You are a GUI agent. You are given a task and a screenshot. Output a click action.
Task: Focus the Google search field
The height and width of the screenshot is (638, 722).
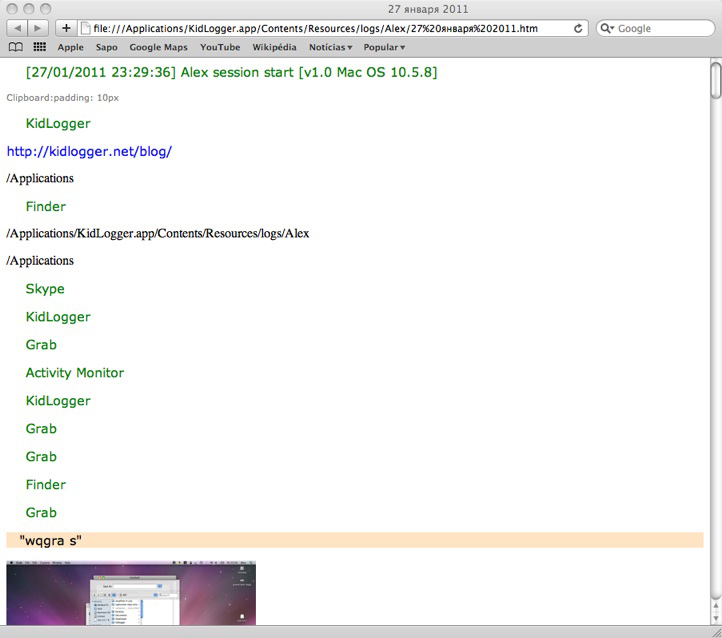pyautogui.click(x=656, y=28)
